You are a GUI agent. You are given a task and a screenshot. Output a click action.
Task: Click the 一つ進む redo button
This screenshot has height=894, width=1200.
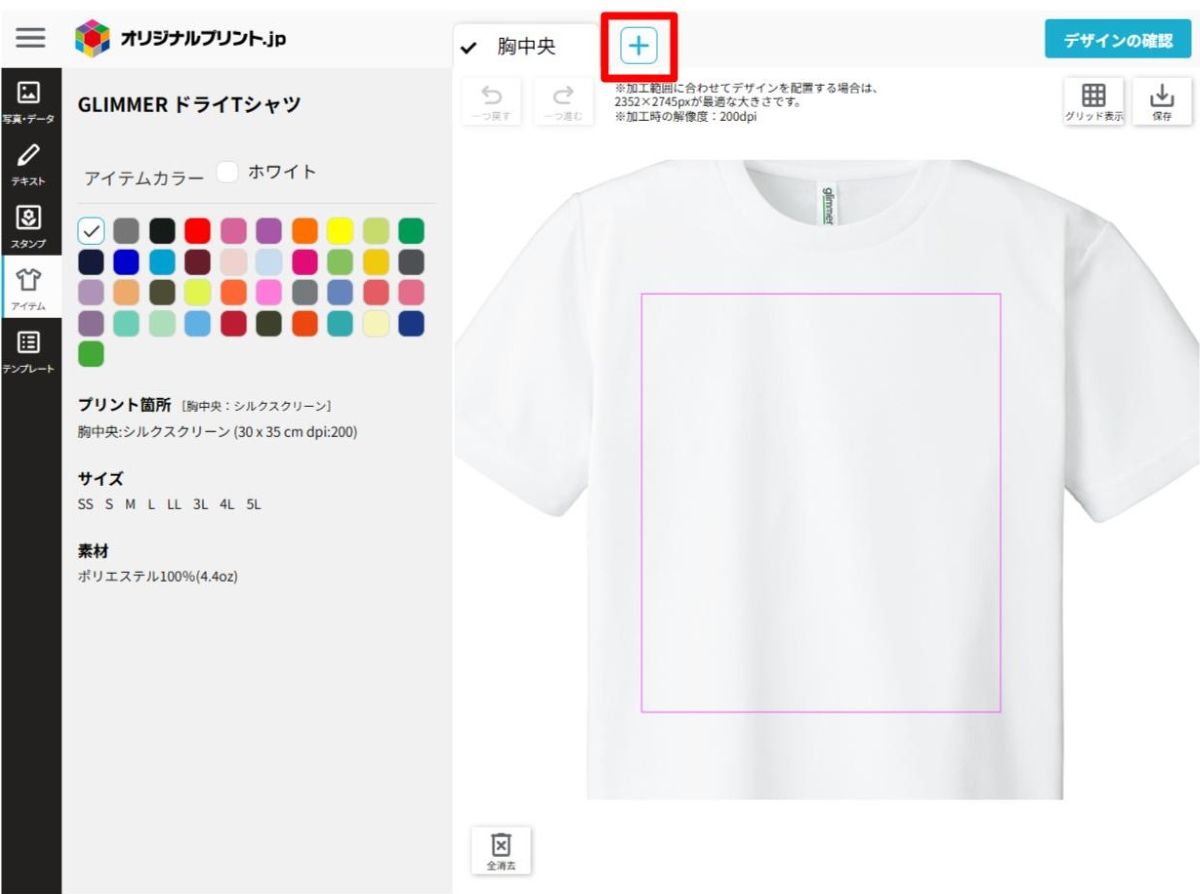click(x=562, y=99)
